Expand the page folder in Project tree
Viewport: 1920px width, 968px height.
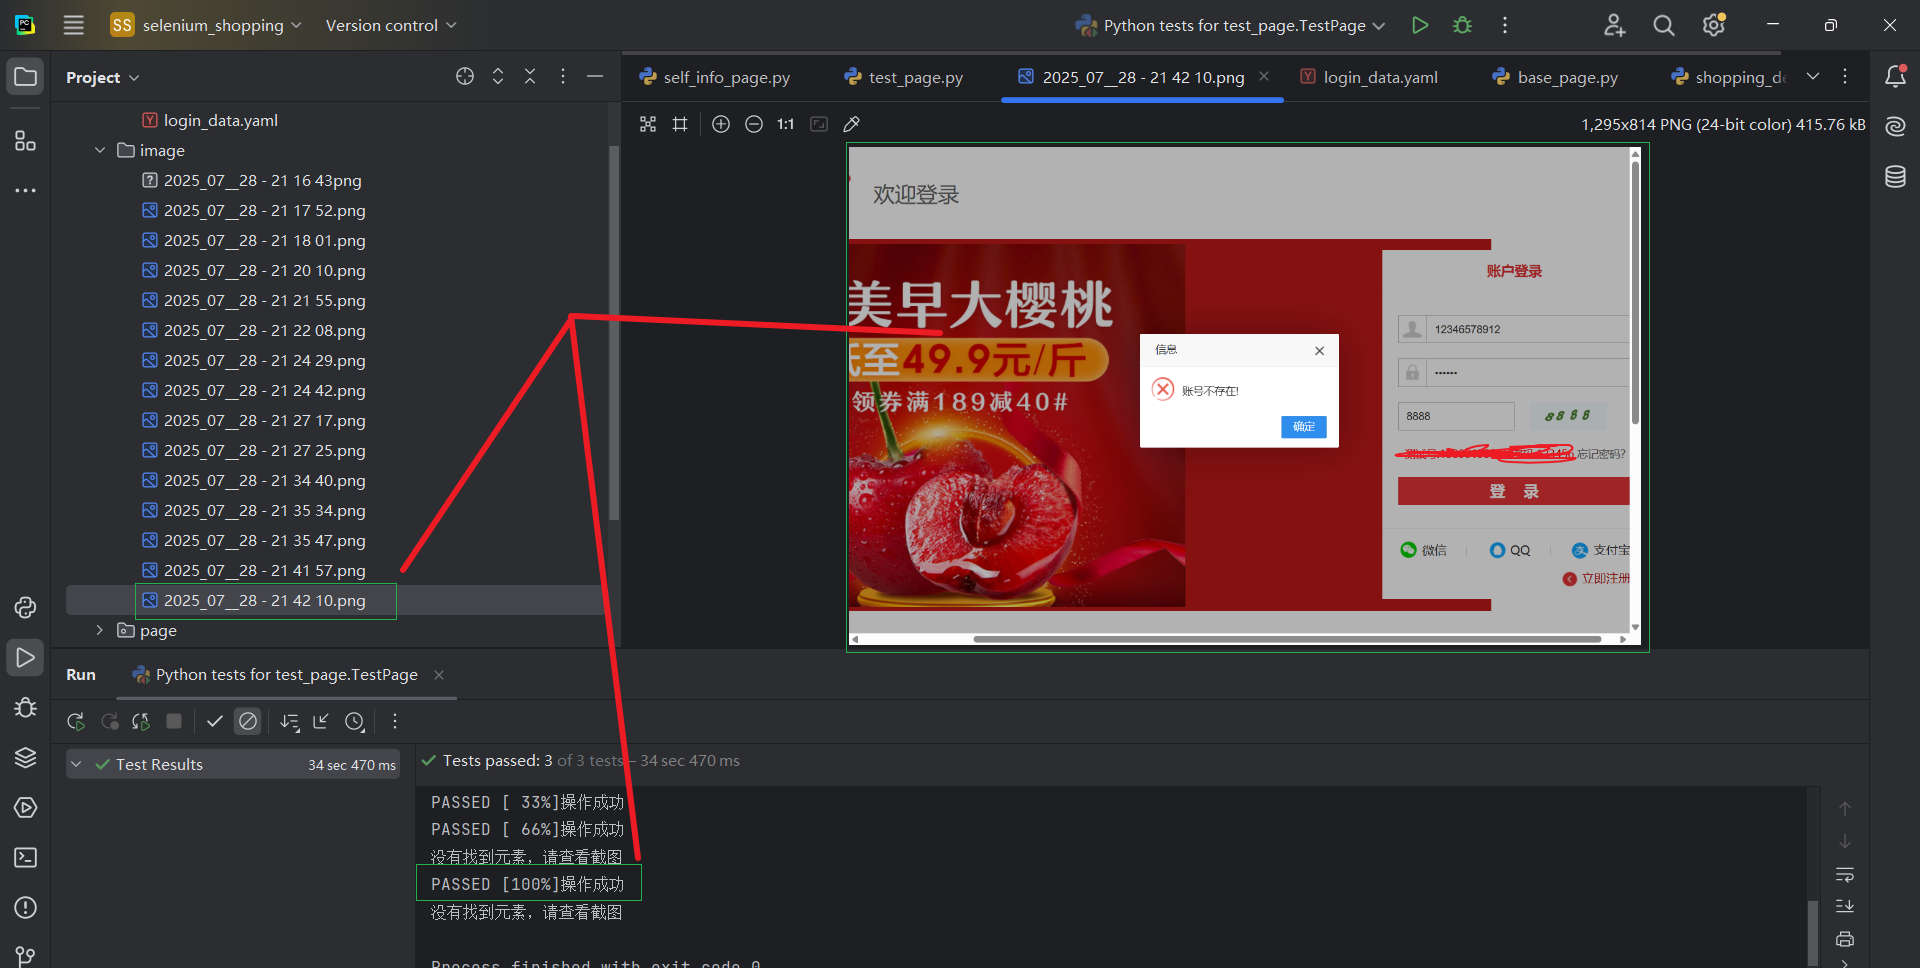(x=99, y=630)
